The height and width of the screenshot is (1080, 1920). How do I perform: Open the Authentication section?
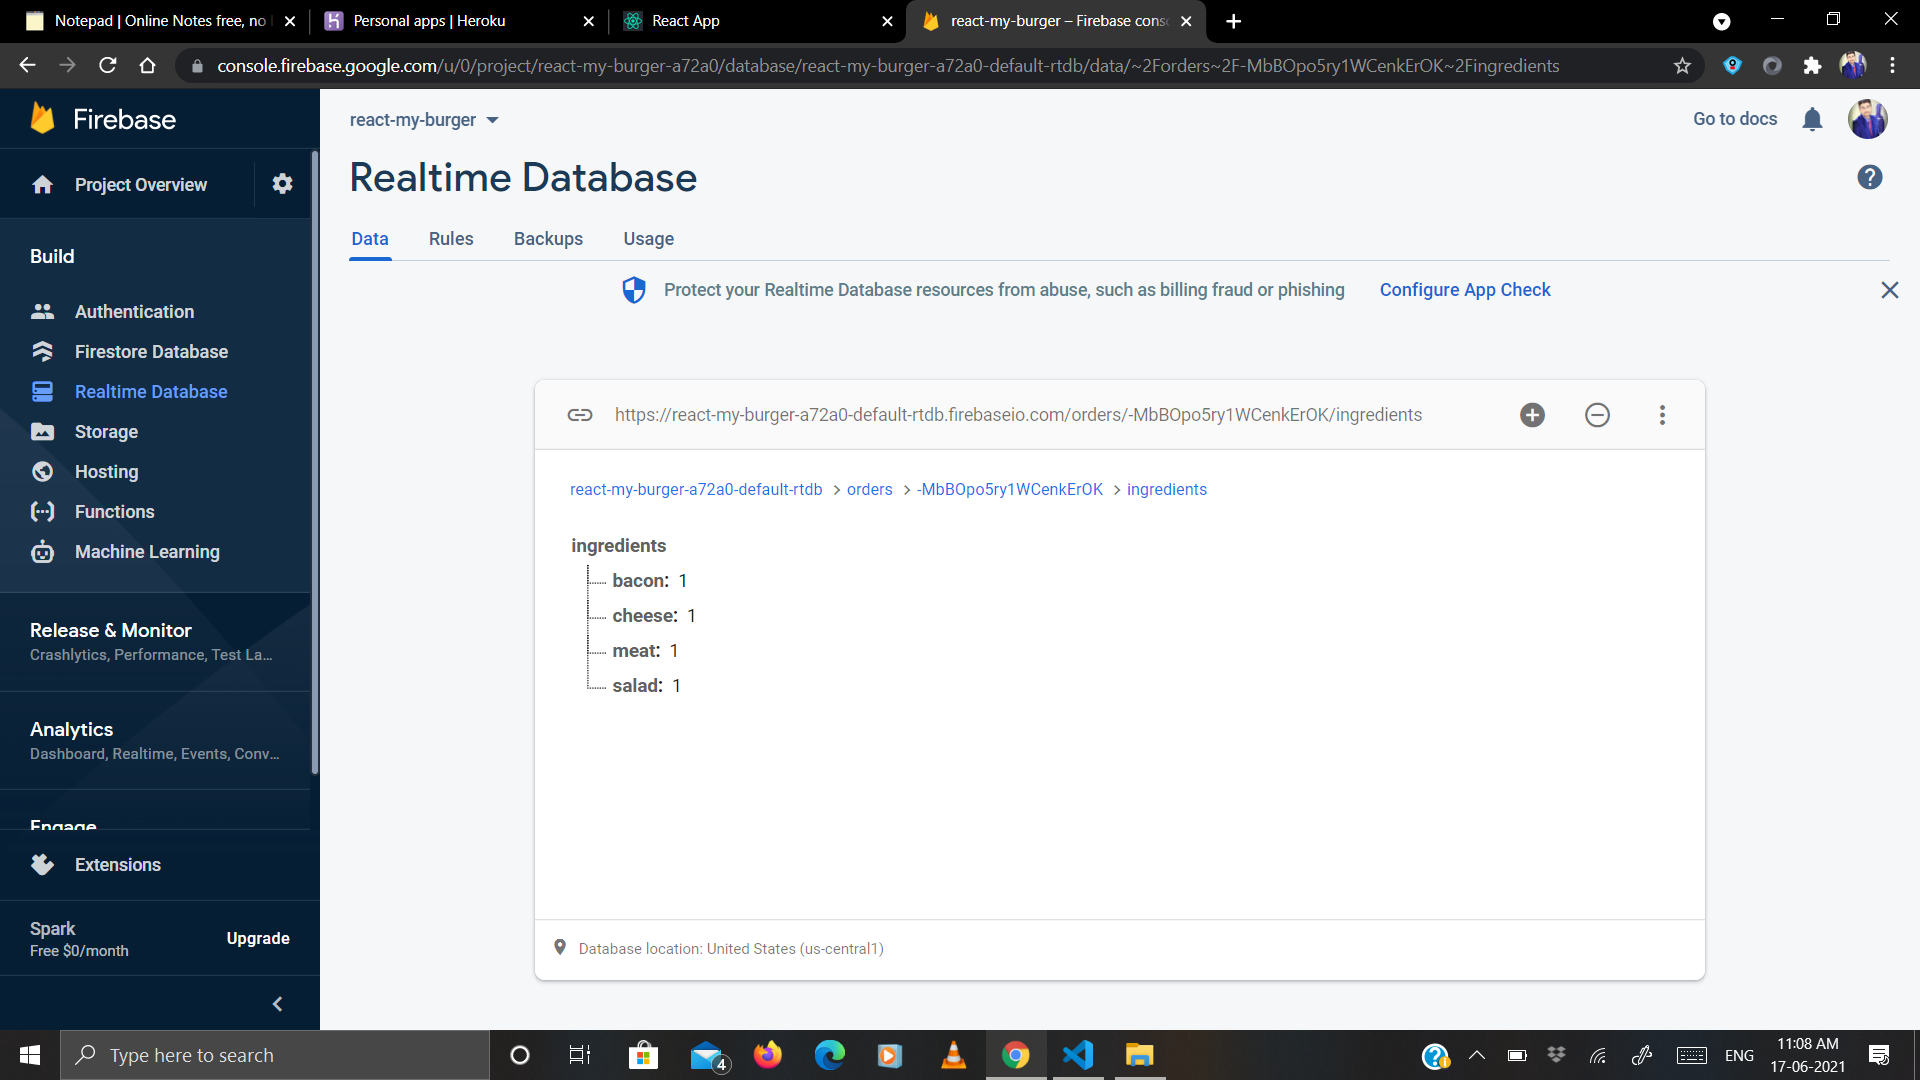[135, 311]
